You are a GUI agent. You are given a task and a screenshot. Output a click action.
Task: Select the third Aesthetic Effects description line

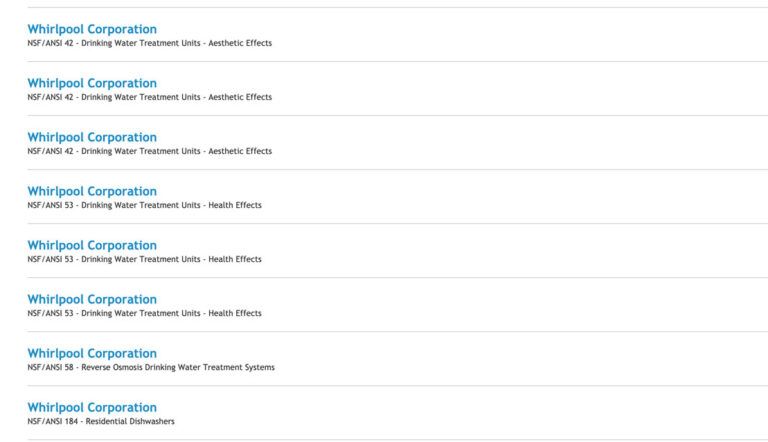149,151
